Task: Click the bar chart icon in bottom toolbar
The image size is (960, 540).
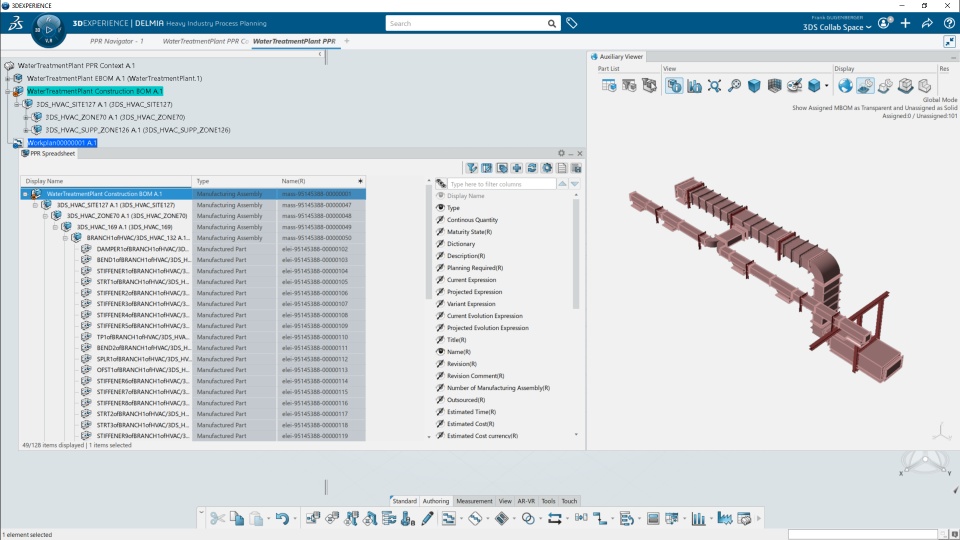Action: pyautogui.click(x=698, y=519)
